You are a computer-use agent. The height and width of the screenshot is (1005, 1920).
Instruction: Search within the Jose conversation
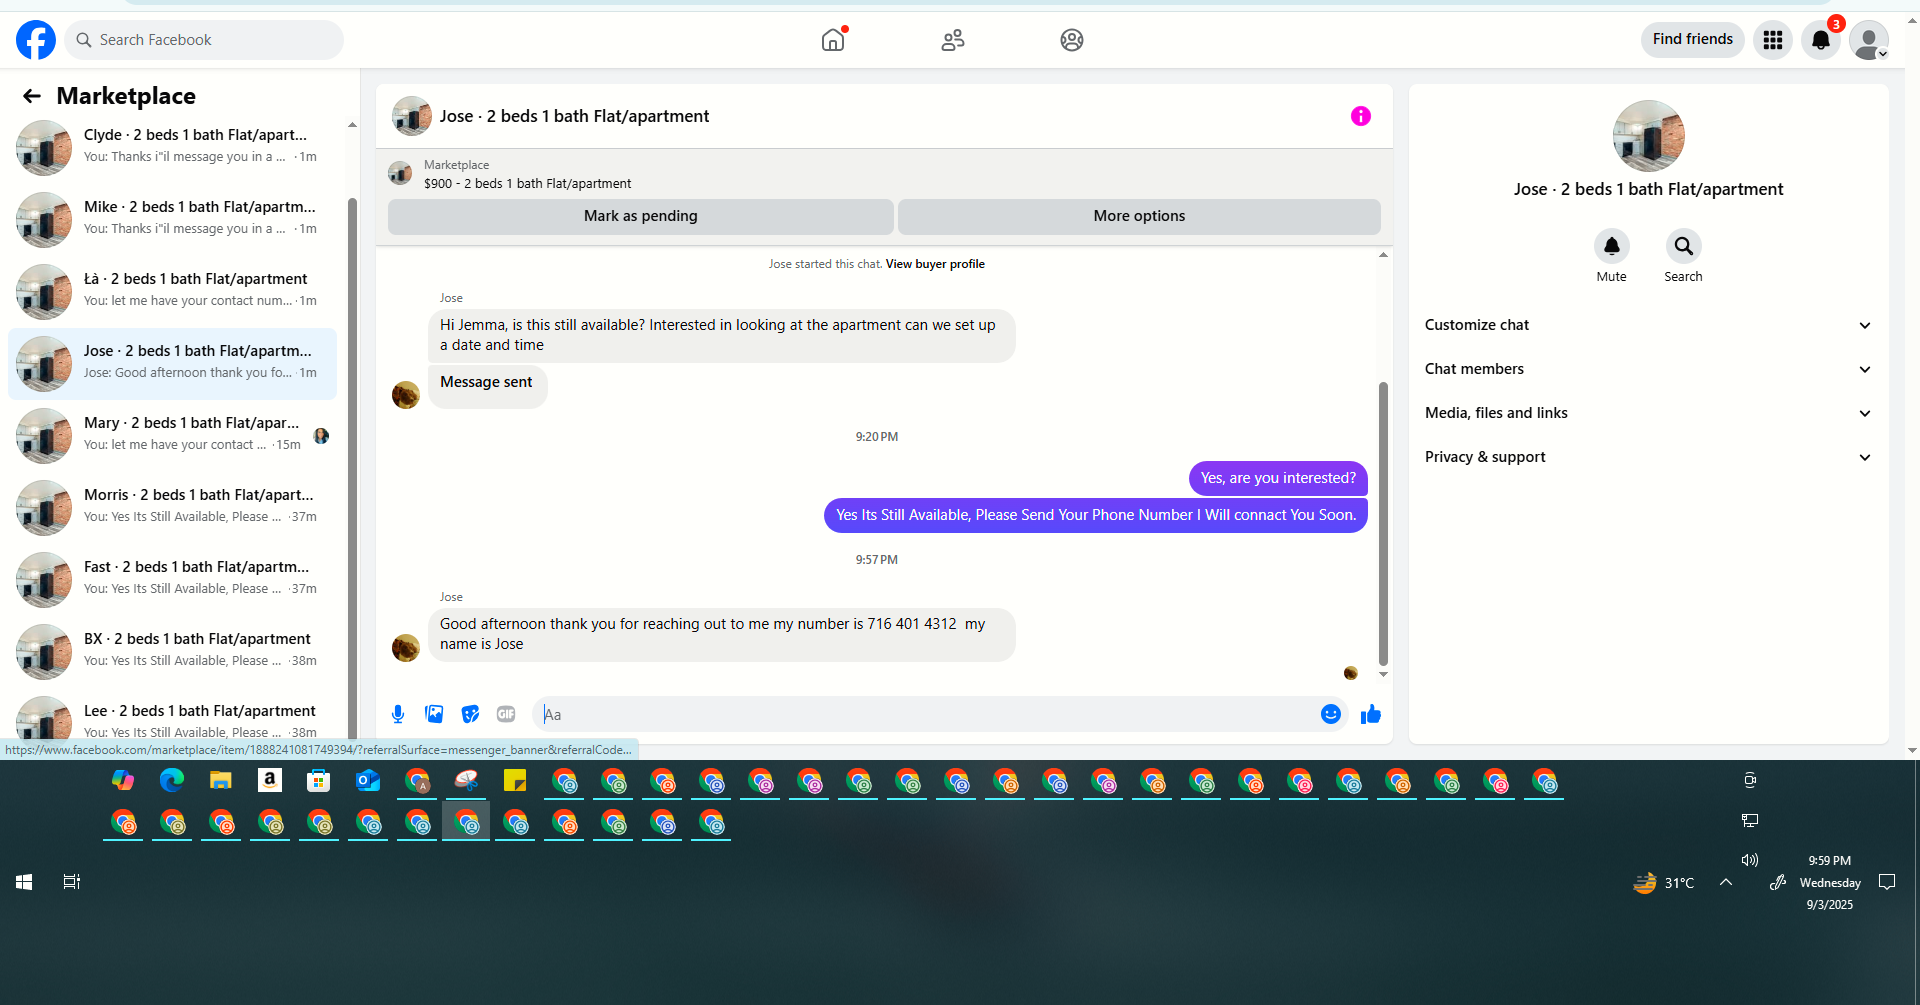coord(1684,246)
